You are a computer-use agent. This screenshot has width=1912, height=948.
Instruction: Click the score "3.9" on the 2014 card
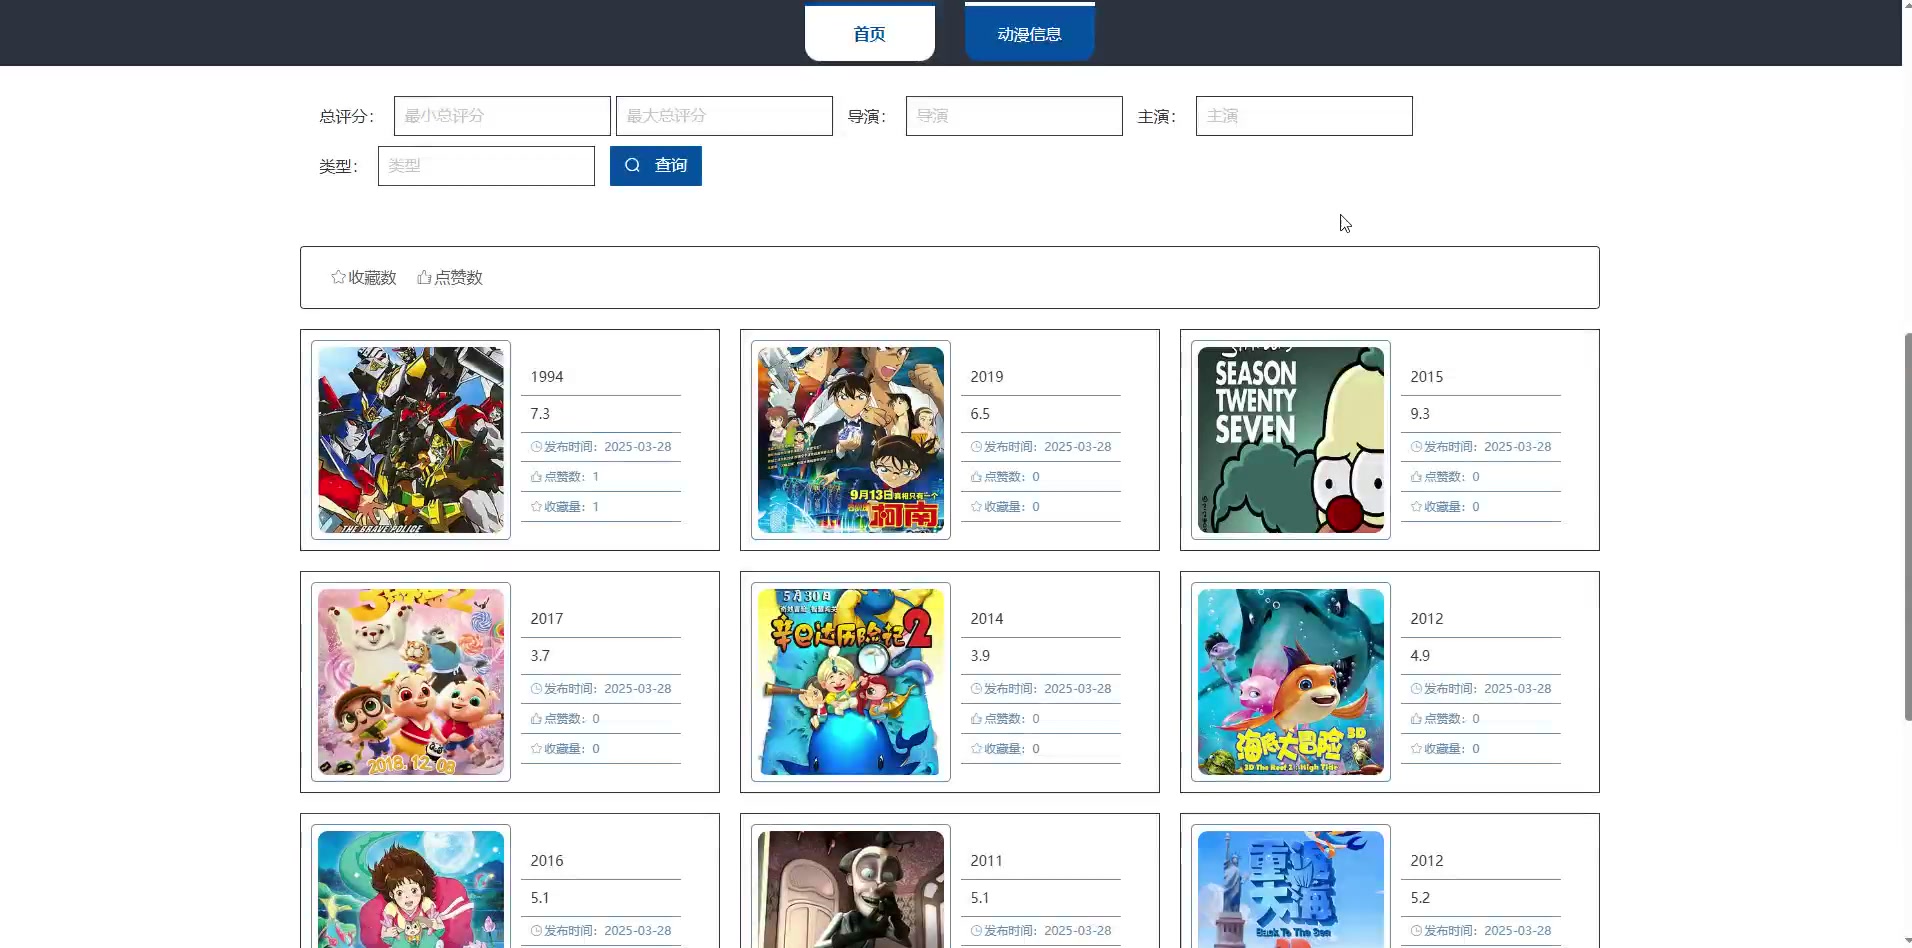(980, 656)
